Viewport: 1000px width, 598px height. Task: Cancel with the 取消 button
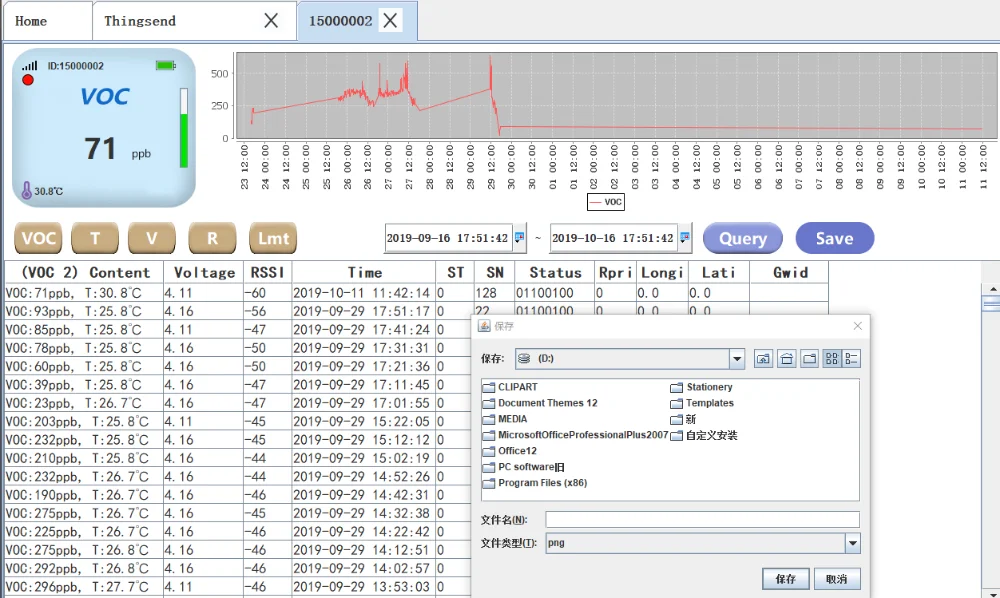[837, 579]
